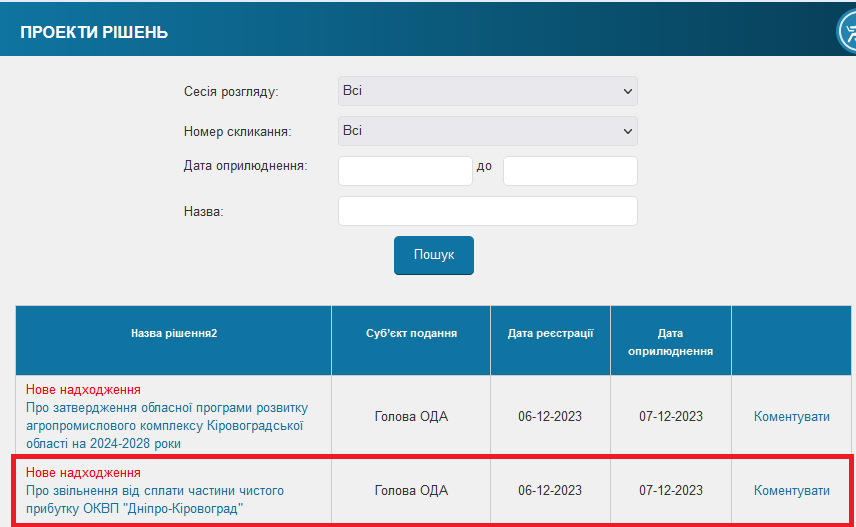Click the Номер скликання dropdown arrow

pyautogui.click(x=628, y=131)
